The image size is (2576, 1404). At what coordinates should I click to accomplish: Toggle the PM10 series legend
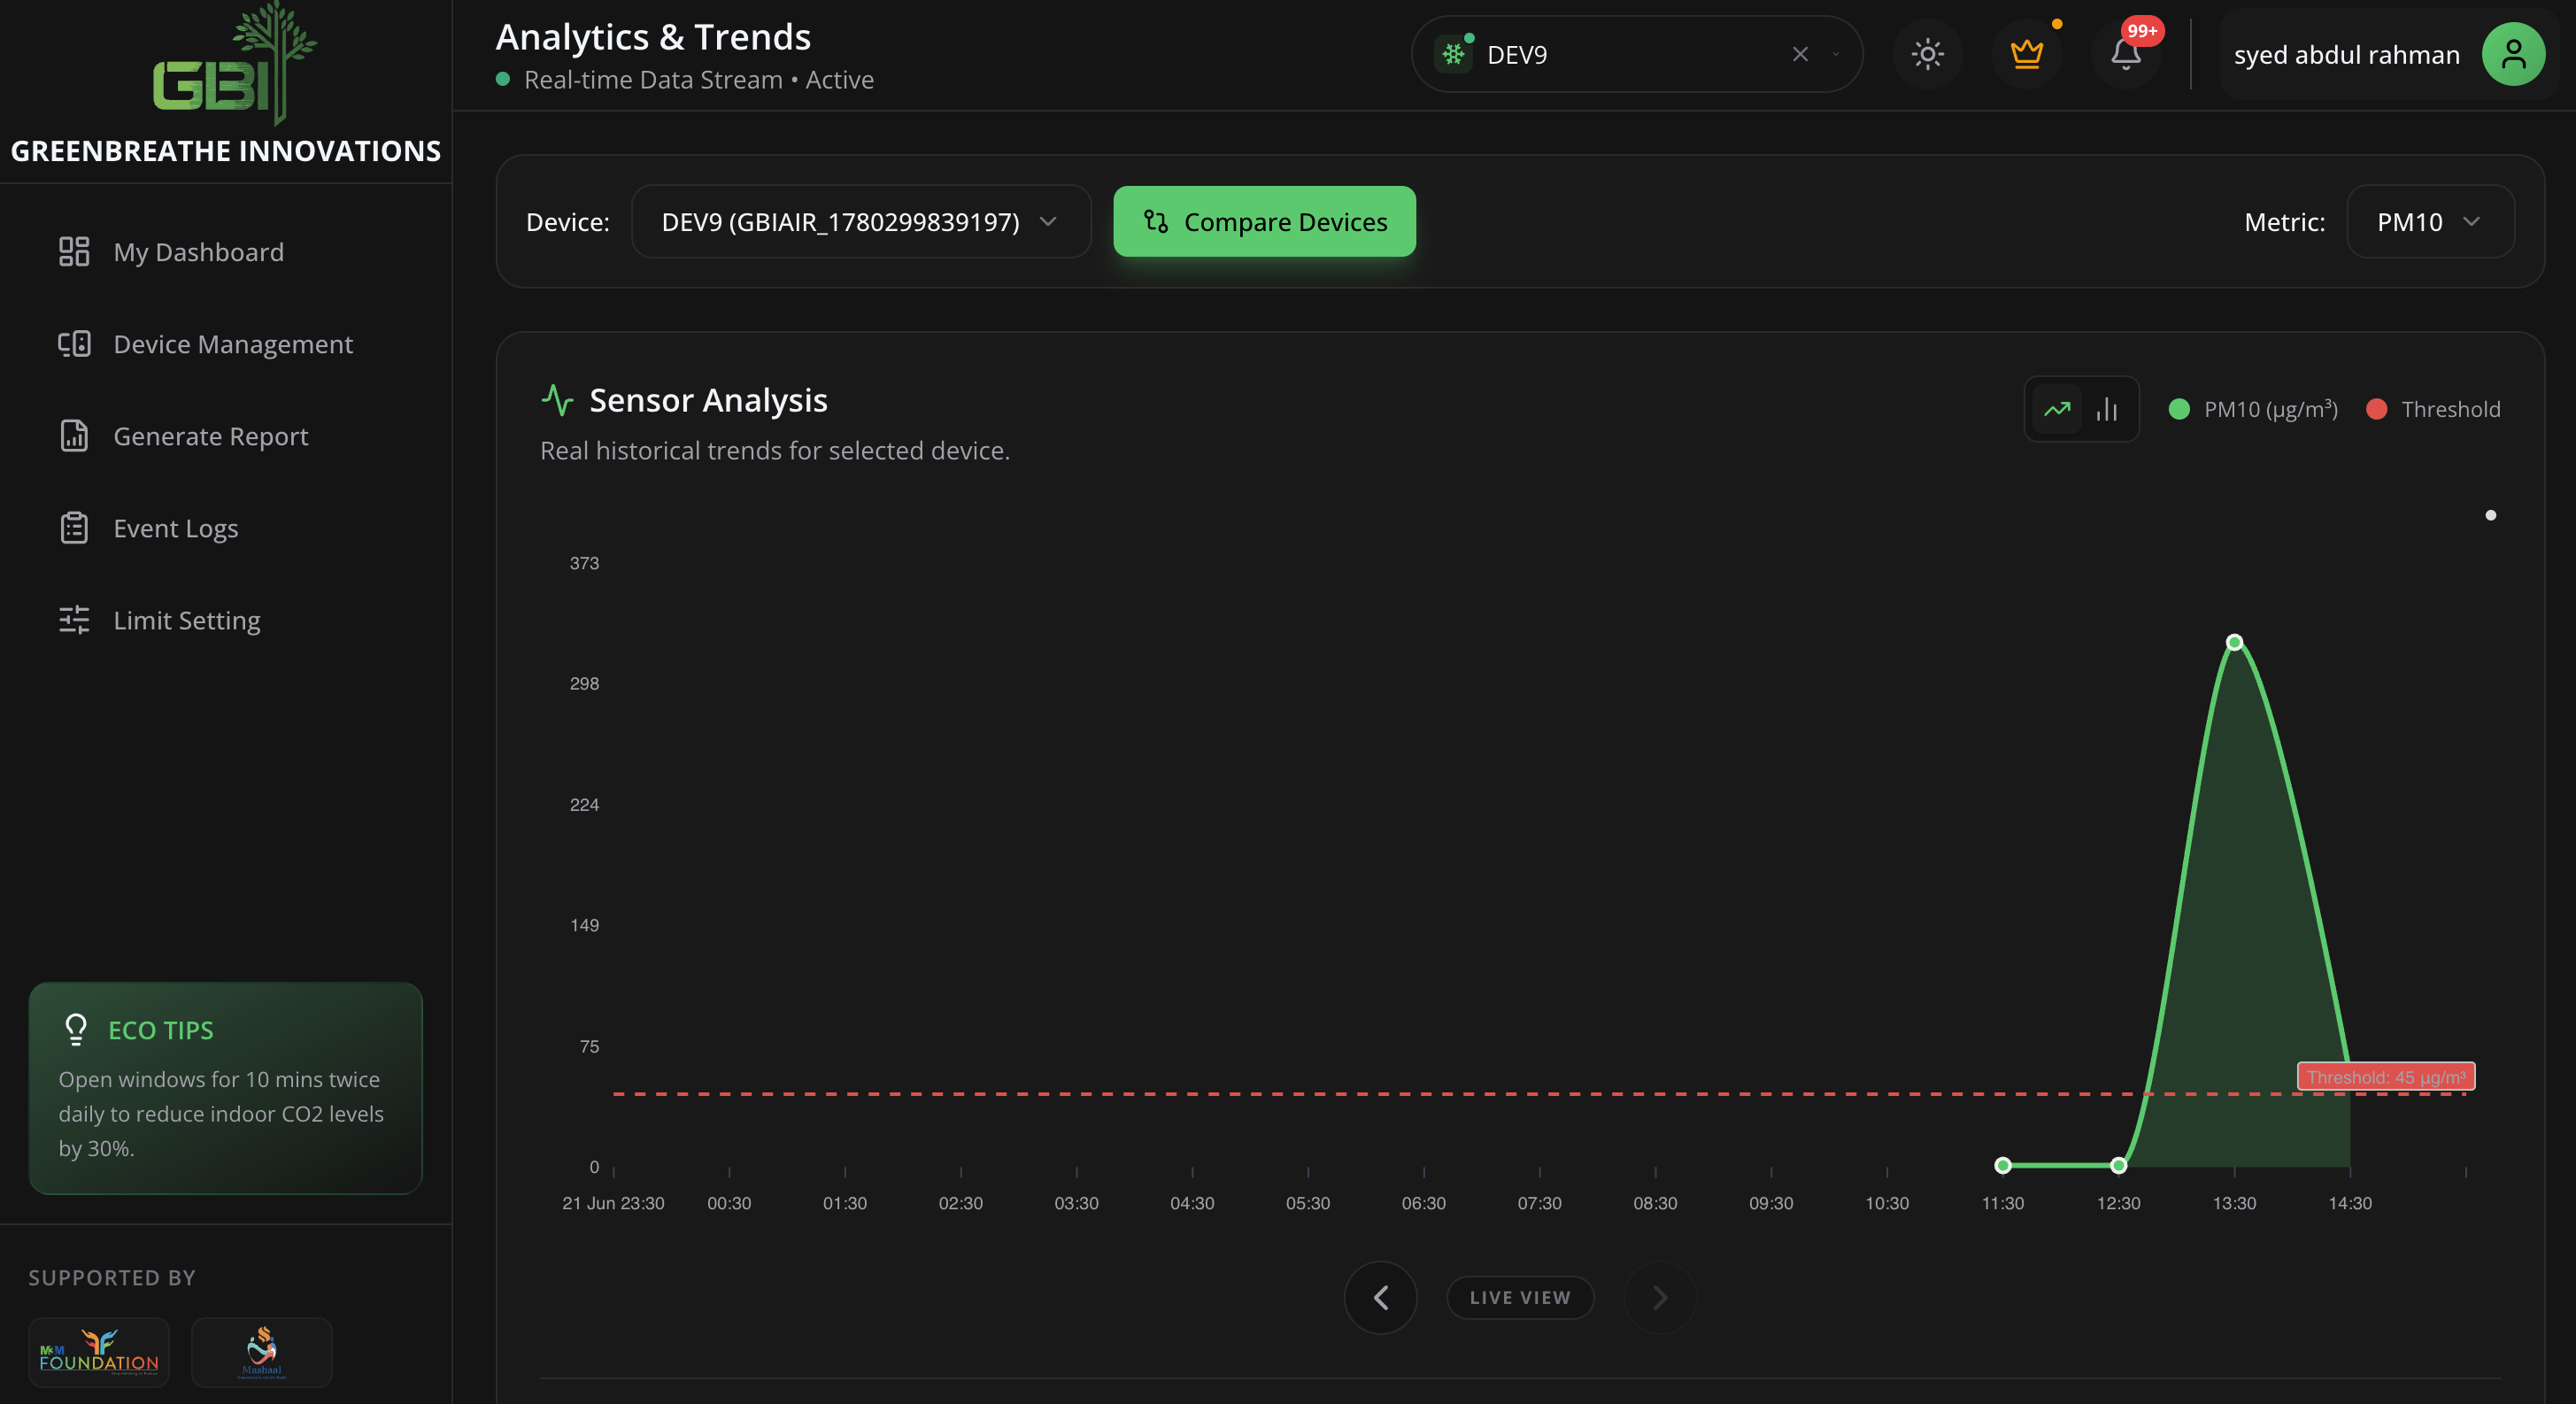(x=2252, y=409)
